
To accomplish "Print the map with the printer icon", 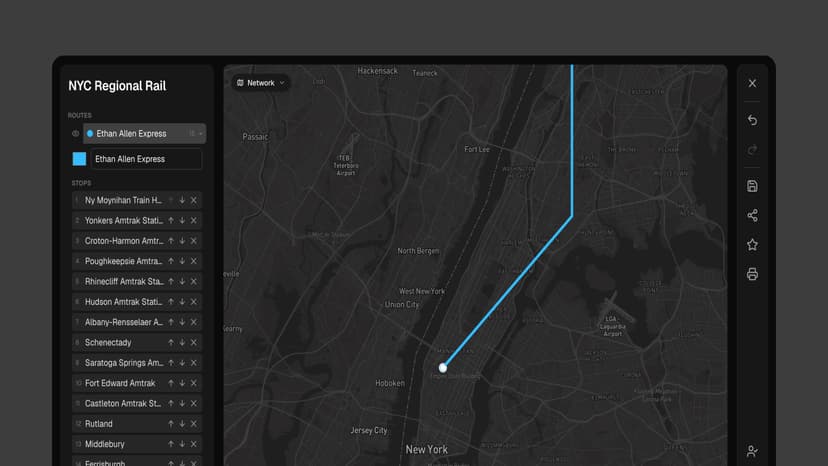I will 752,274.
